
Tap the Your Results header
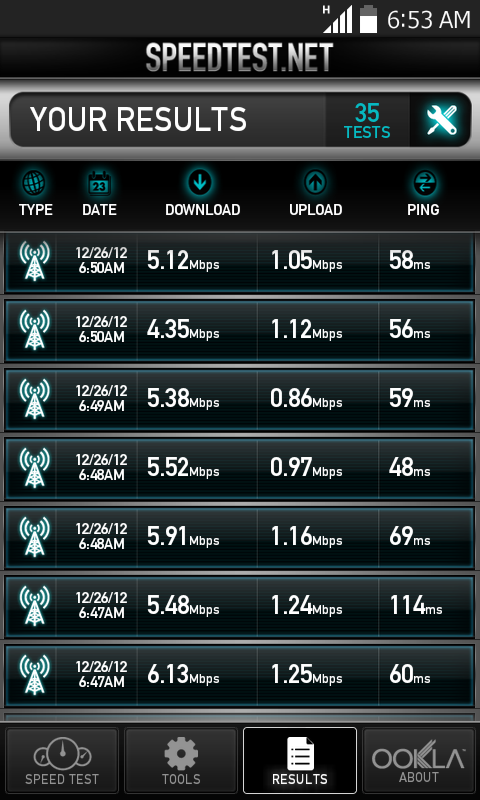click(138, 120)
